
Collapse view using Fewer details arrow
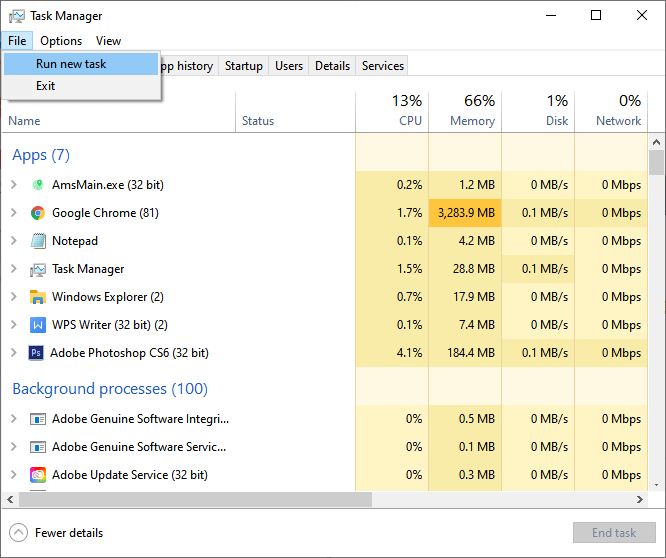(18, 533)
